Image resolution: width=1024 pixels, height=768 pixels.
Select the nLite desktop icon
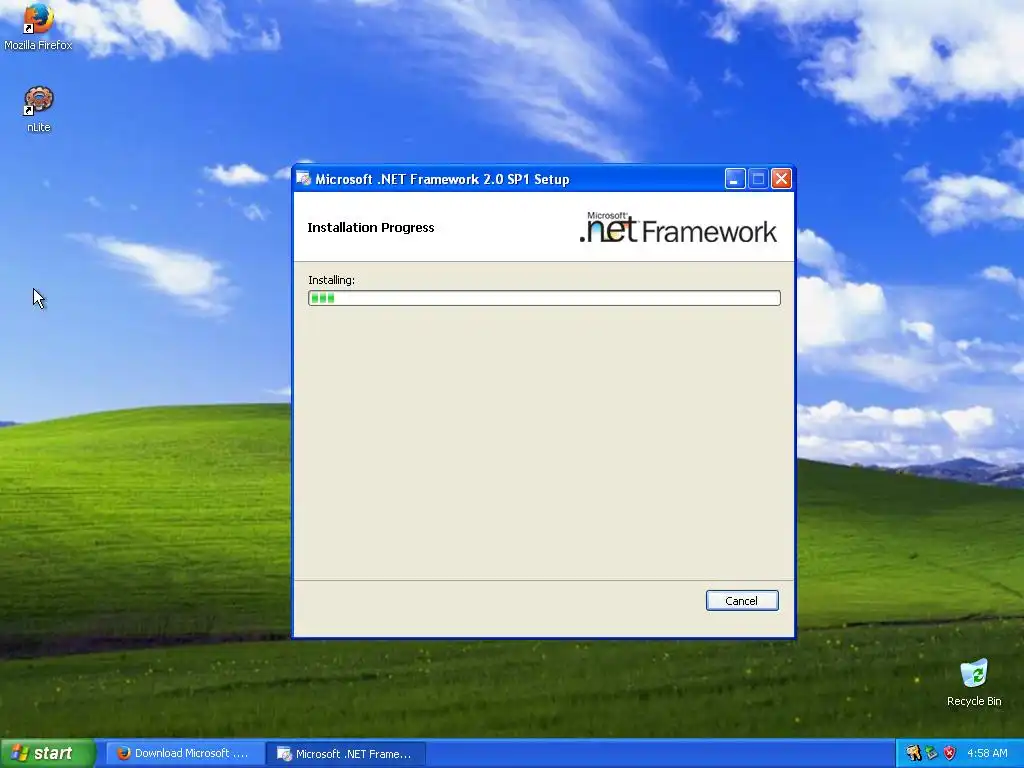pos(39,110)
